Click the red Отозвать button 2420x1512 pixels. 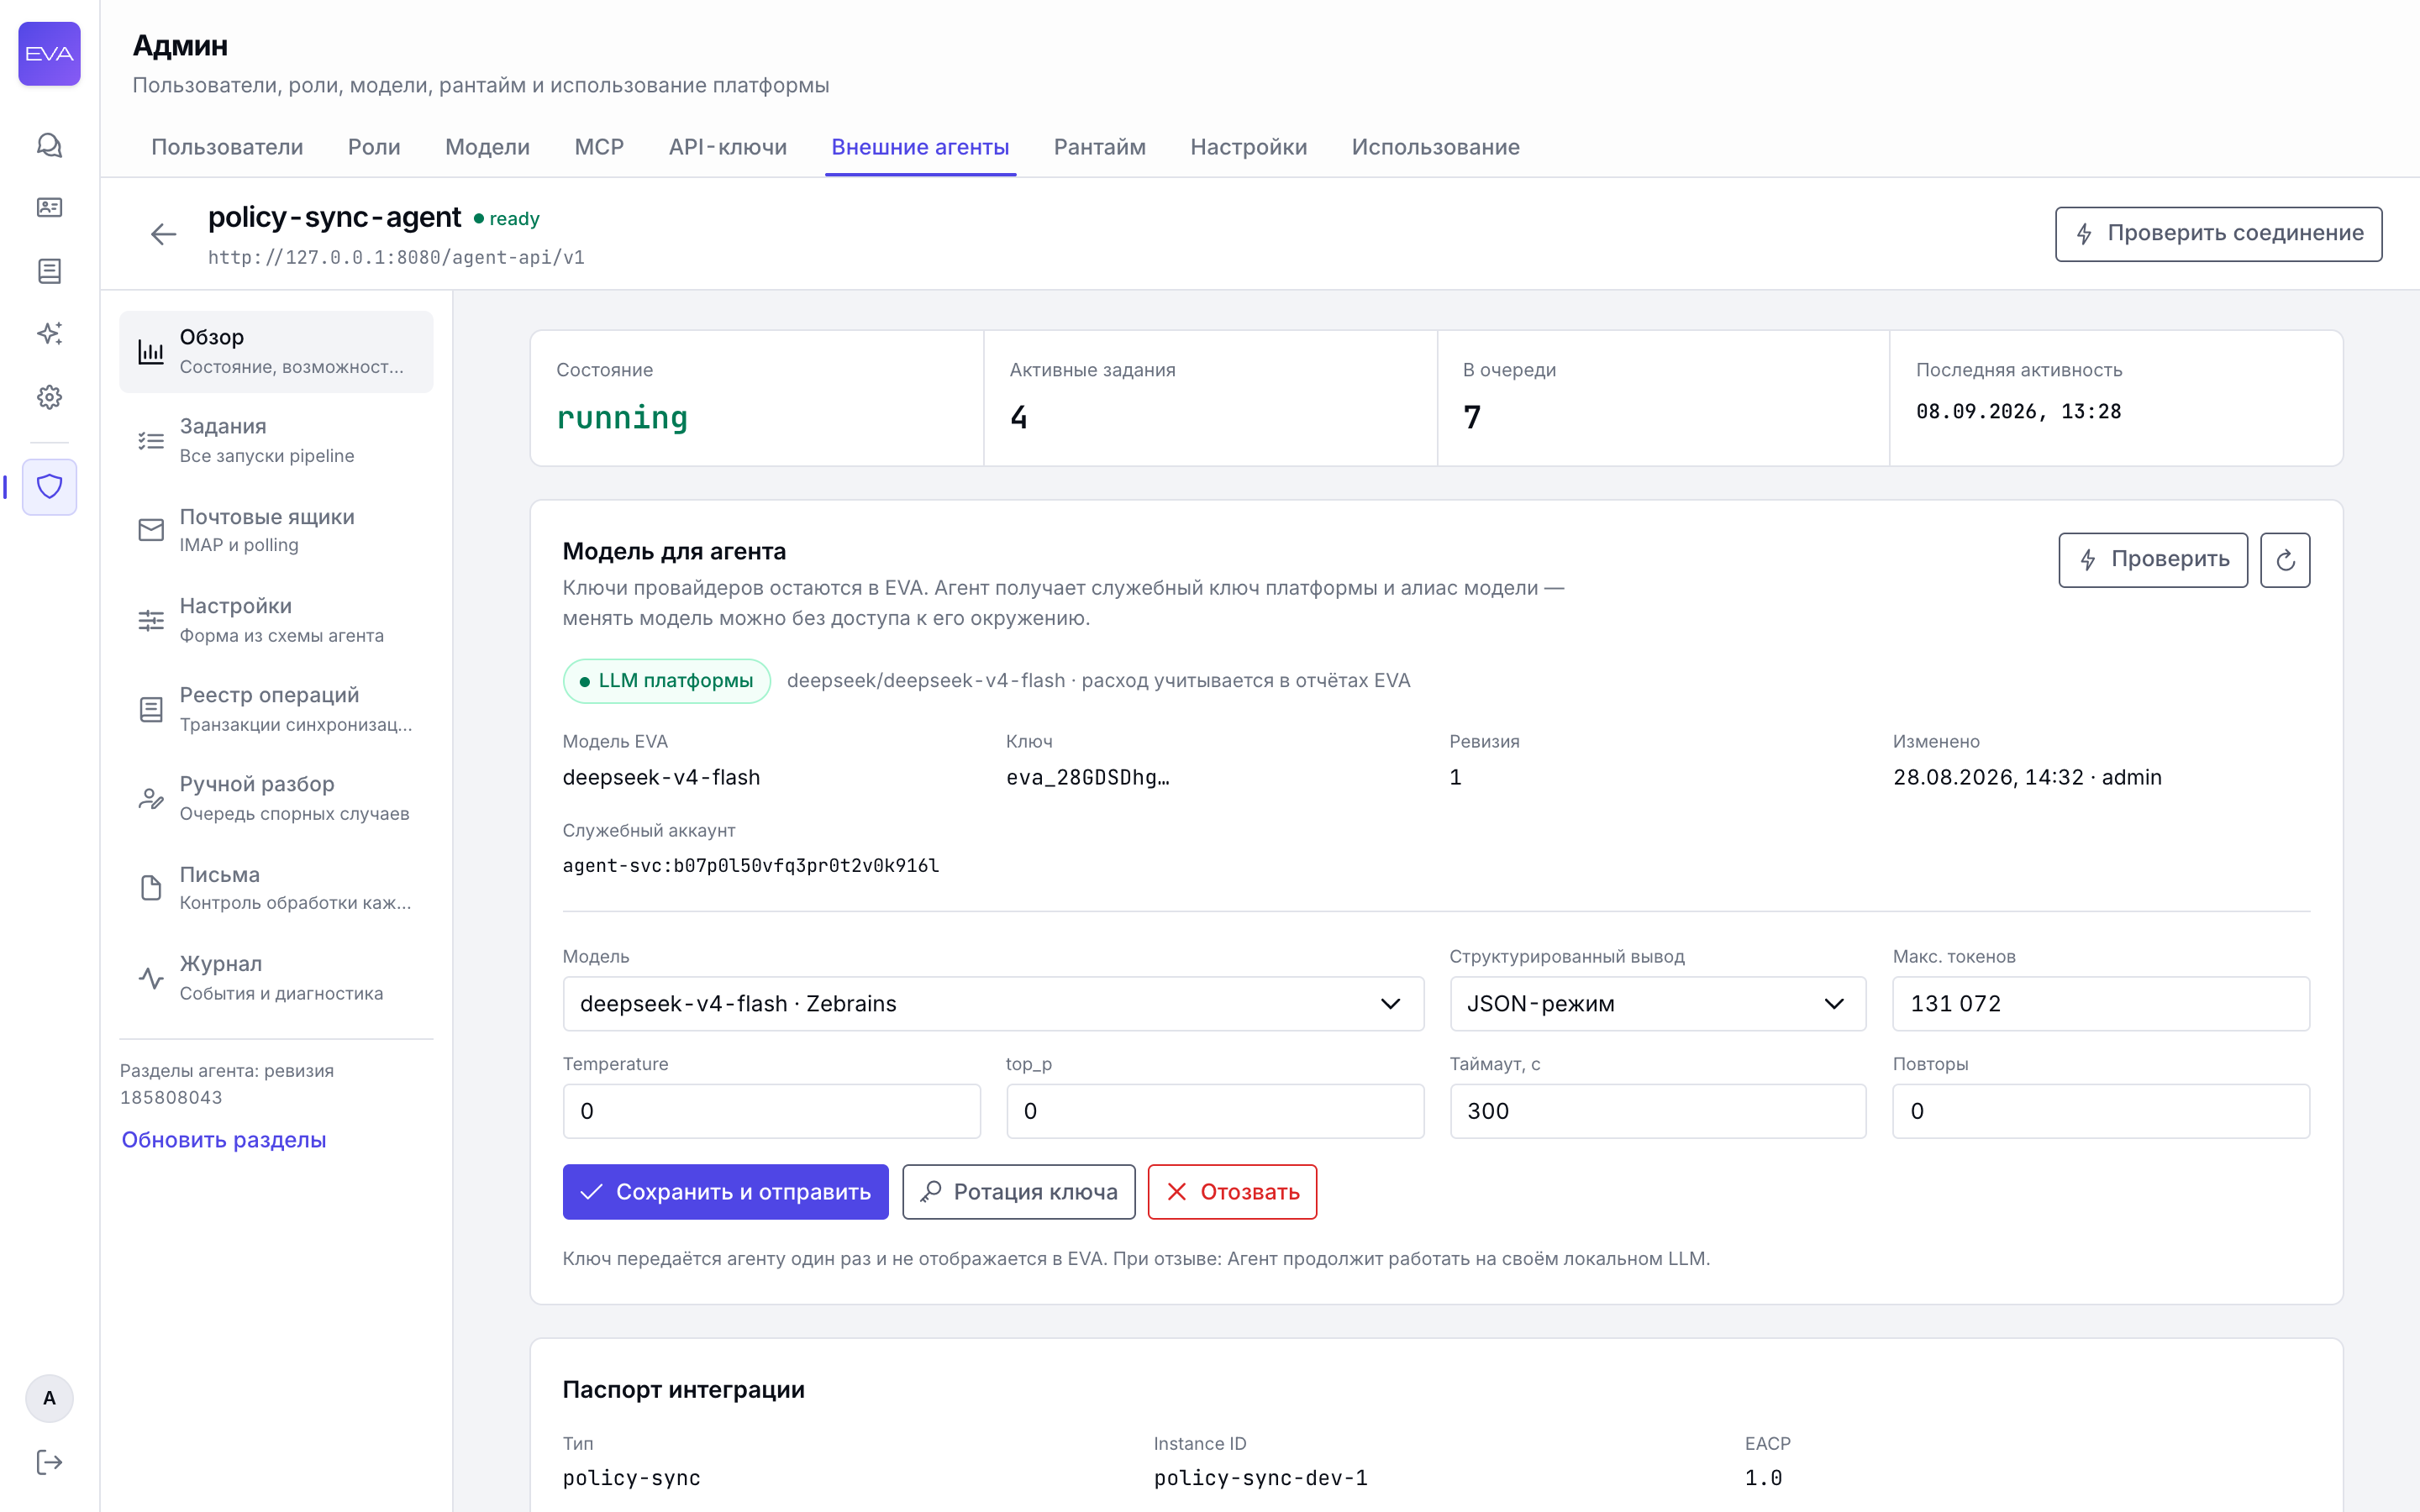(1232, 1192)
